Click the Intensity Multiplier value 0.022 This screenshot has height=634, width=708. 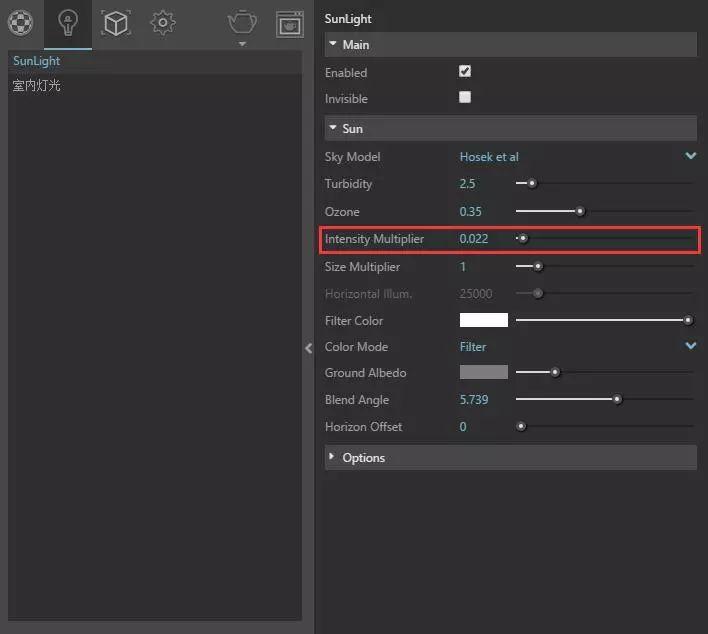click(x=474, y=238)
